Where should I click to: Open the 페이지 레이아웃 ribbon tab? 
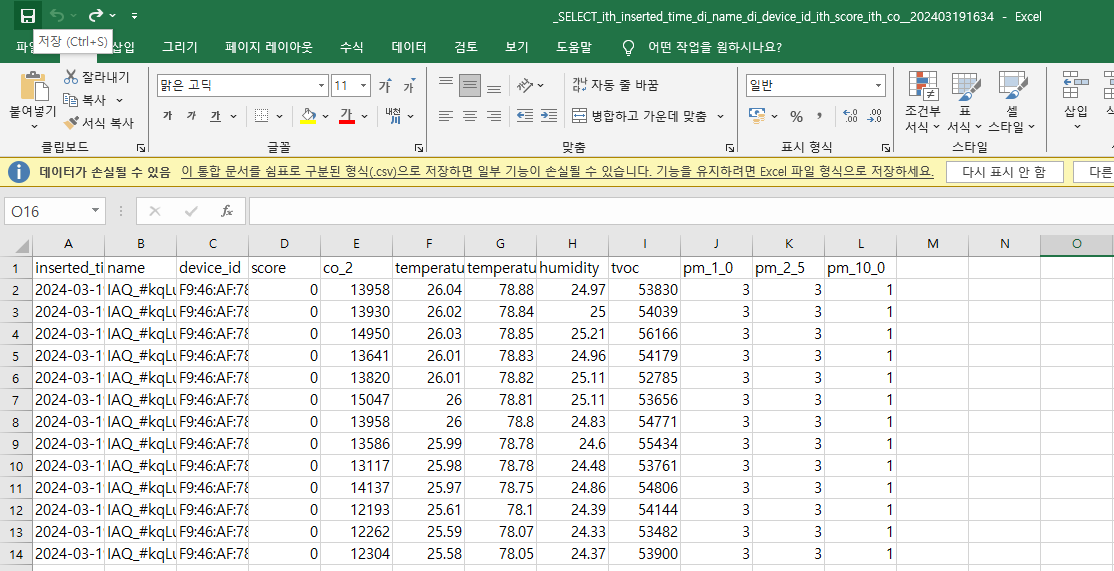[x=268, y=47]
